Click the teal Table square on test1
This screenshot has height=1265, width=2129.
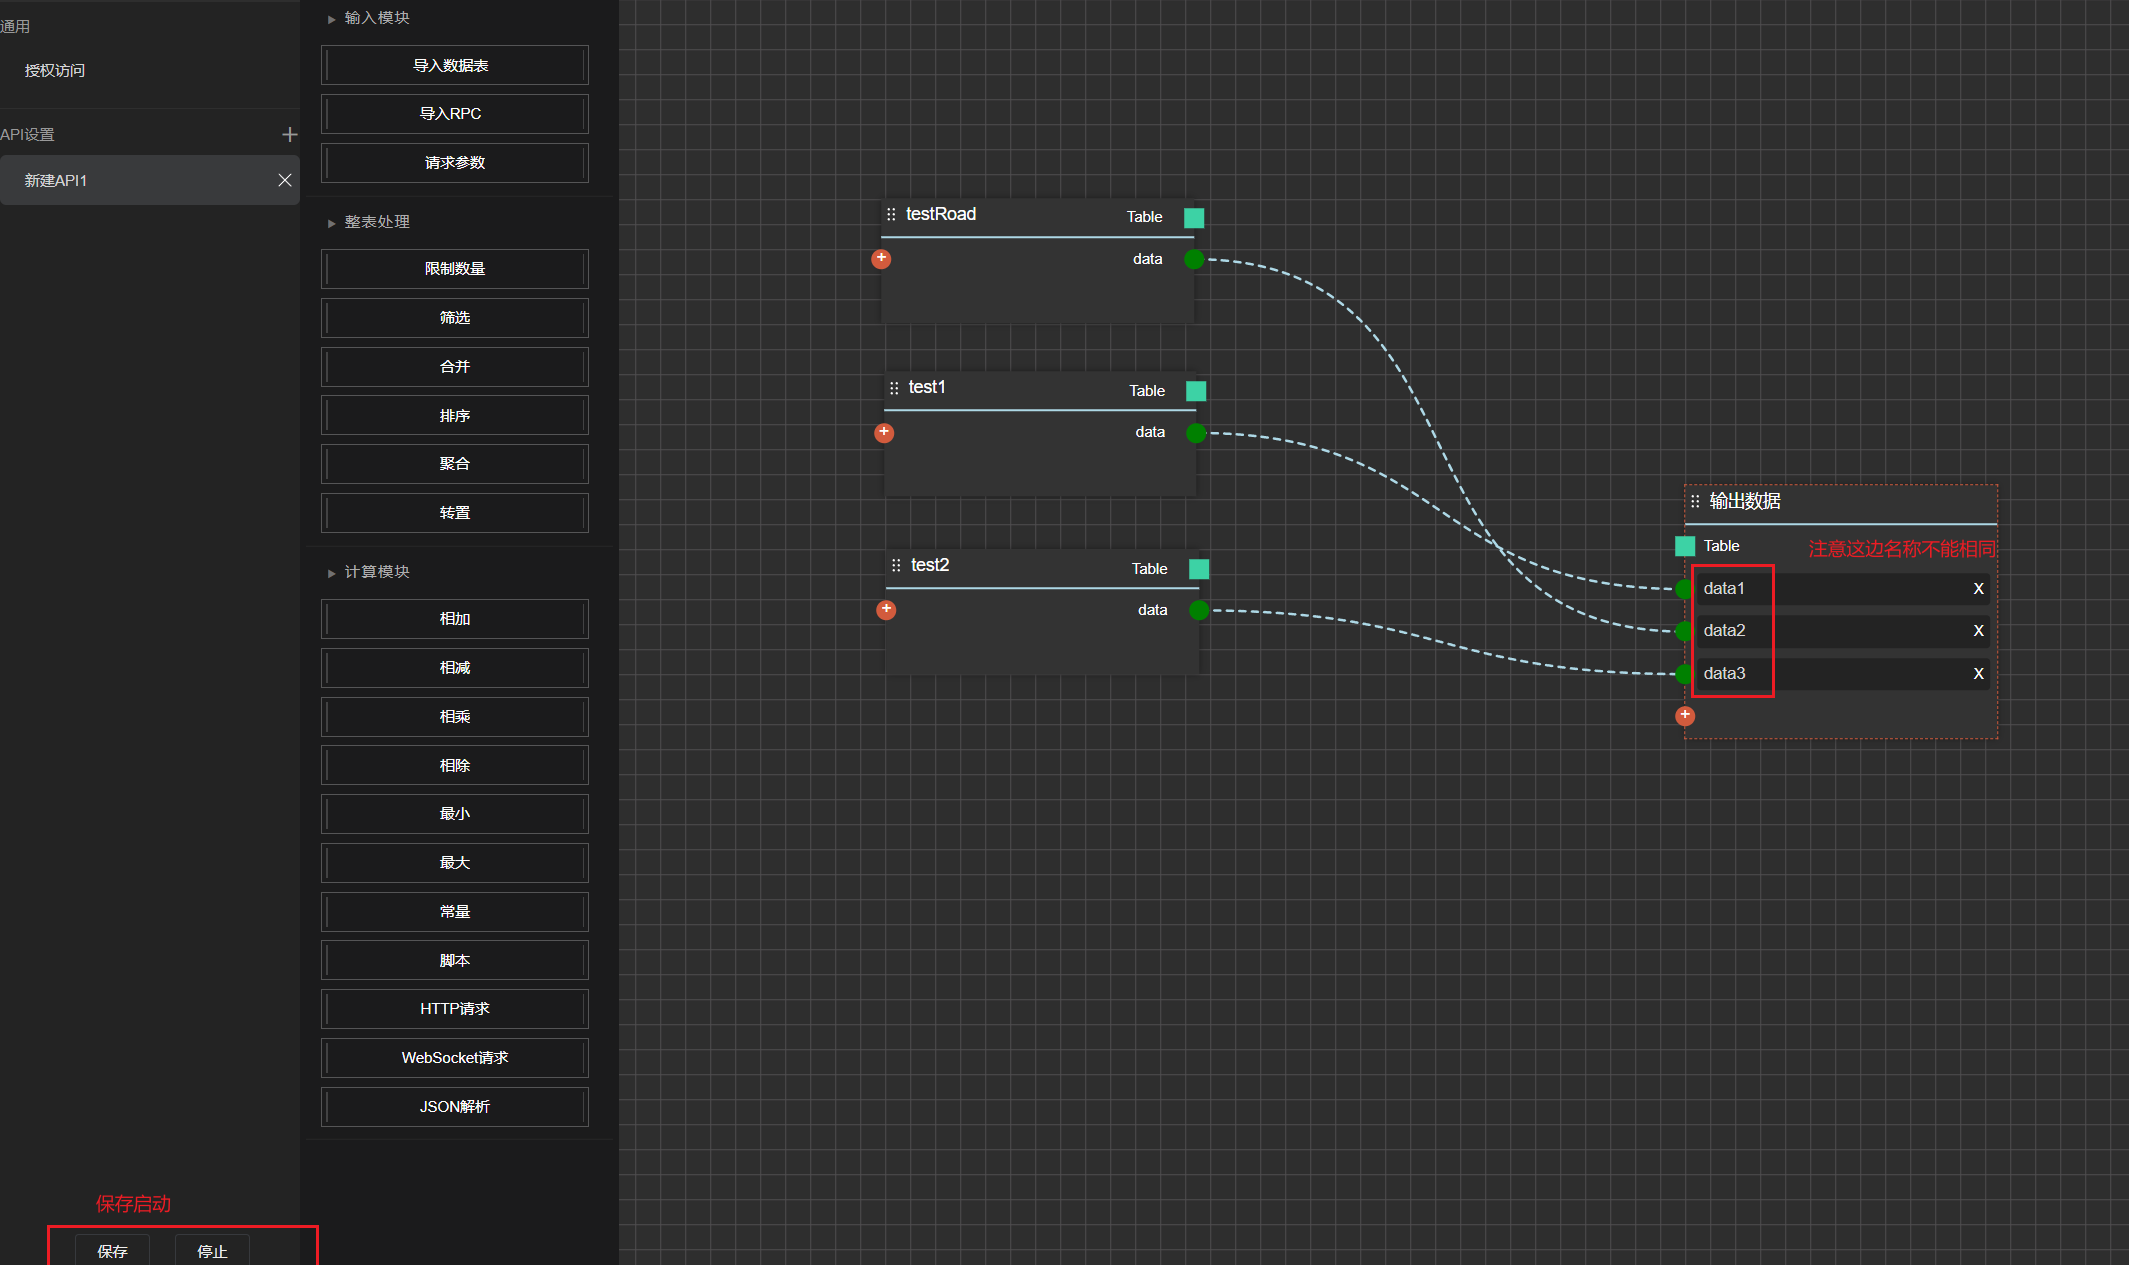click(1196, 391)
